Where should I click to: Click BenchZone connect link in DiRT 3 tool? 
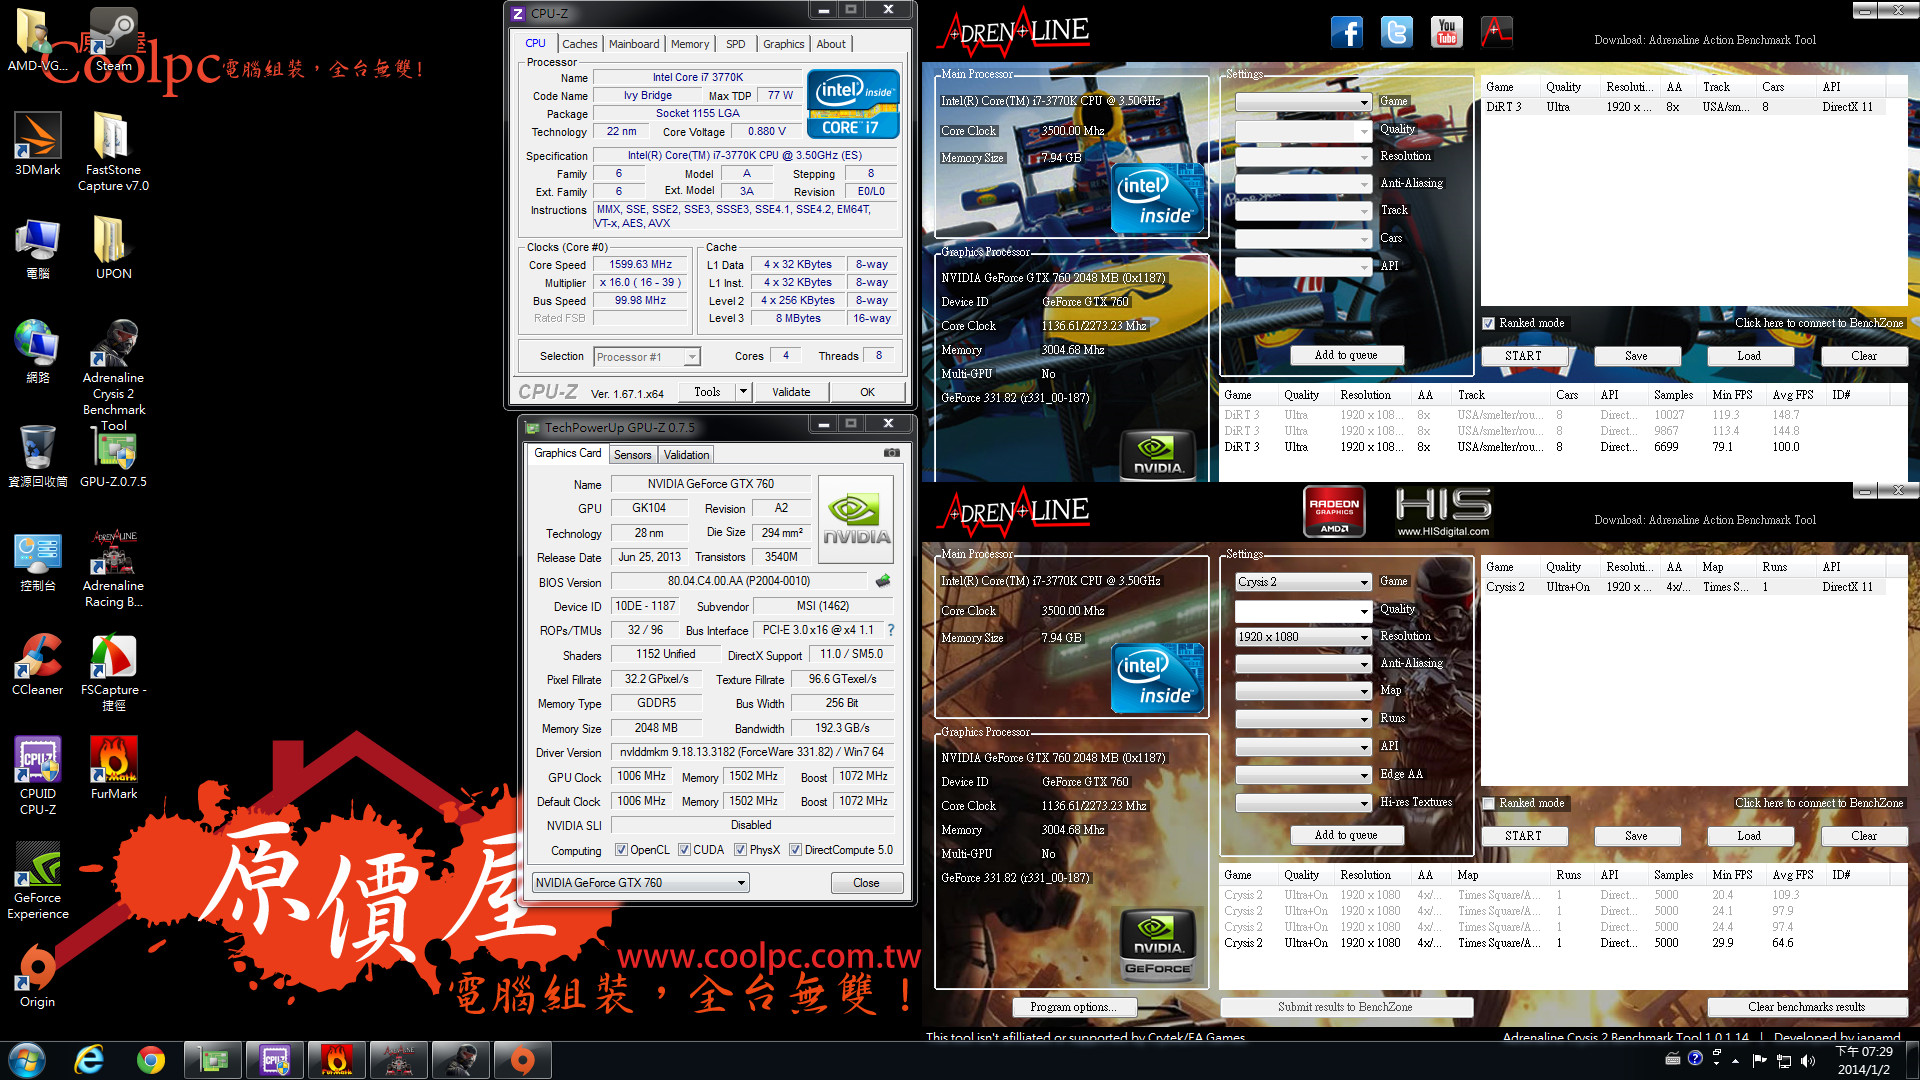coord(1819,323)
